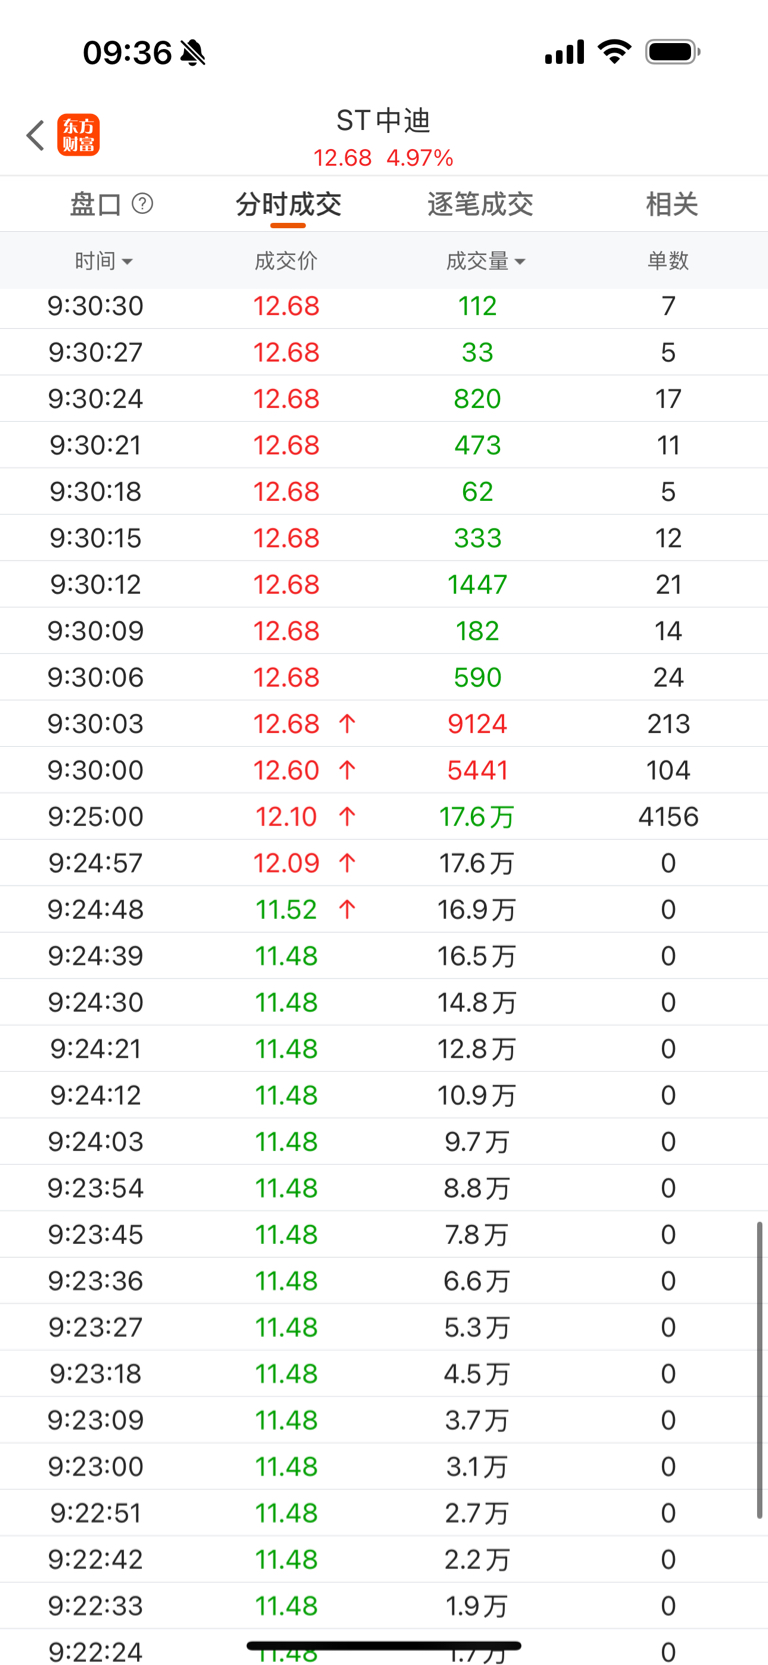Expand the 成交量 sort dropdown
Image resolution: width=768 pixels, height=1665 pixels.
pyautogui.click(x=485, y=261)
